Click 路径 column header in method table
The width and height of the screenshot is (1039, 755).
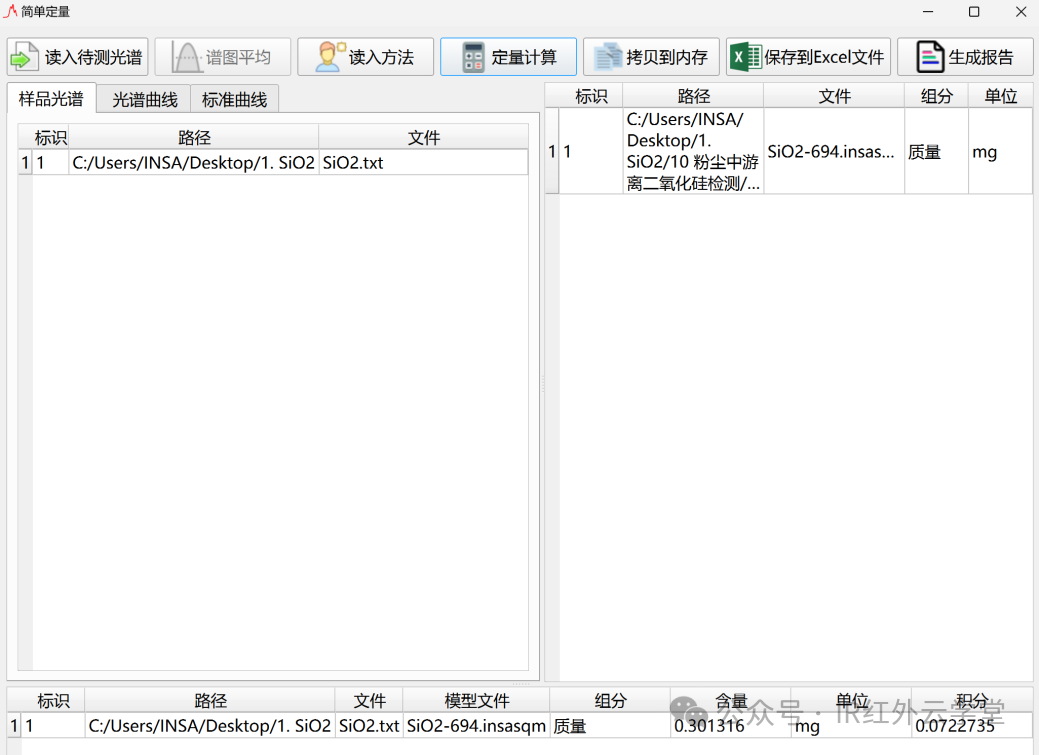point(693,96)
